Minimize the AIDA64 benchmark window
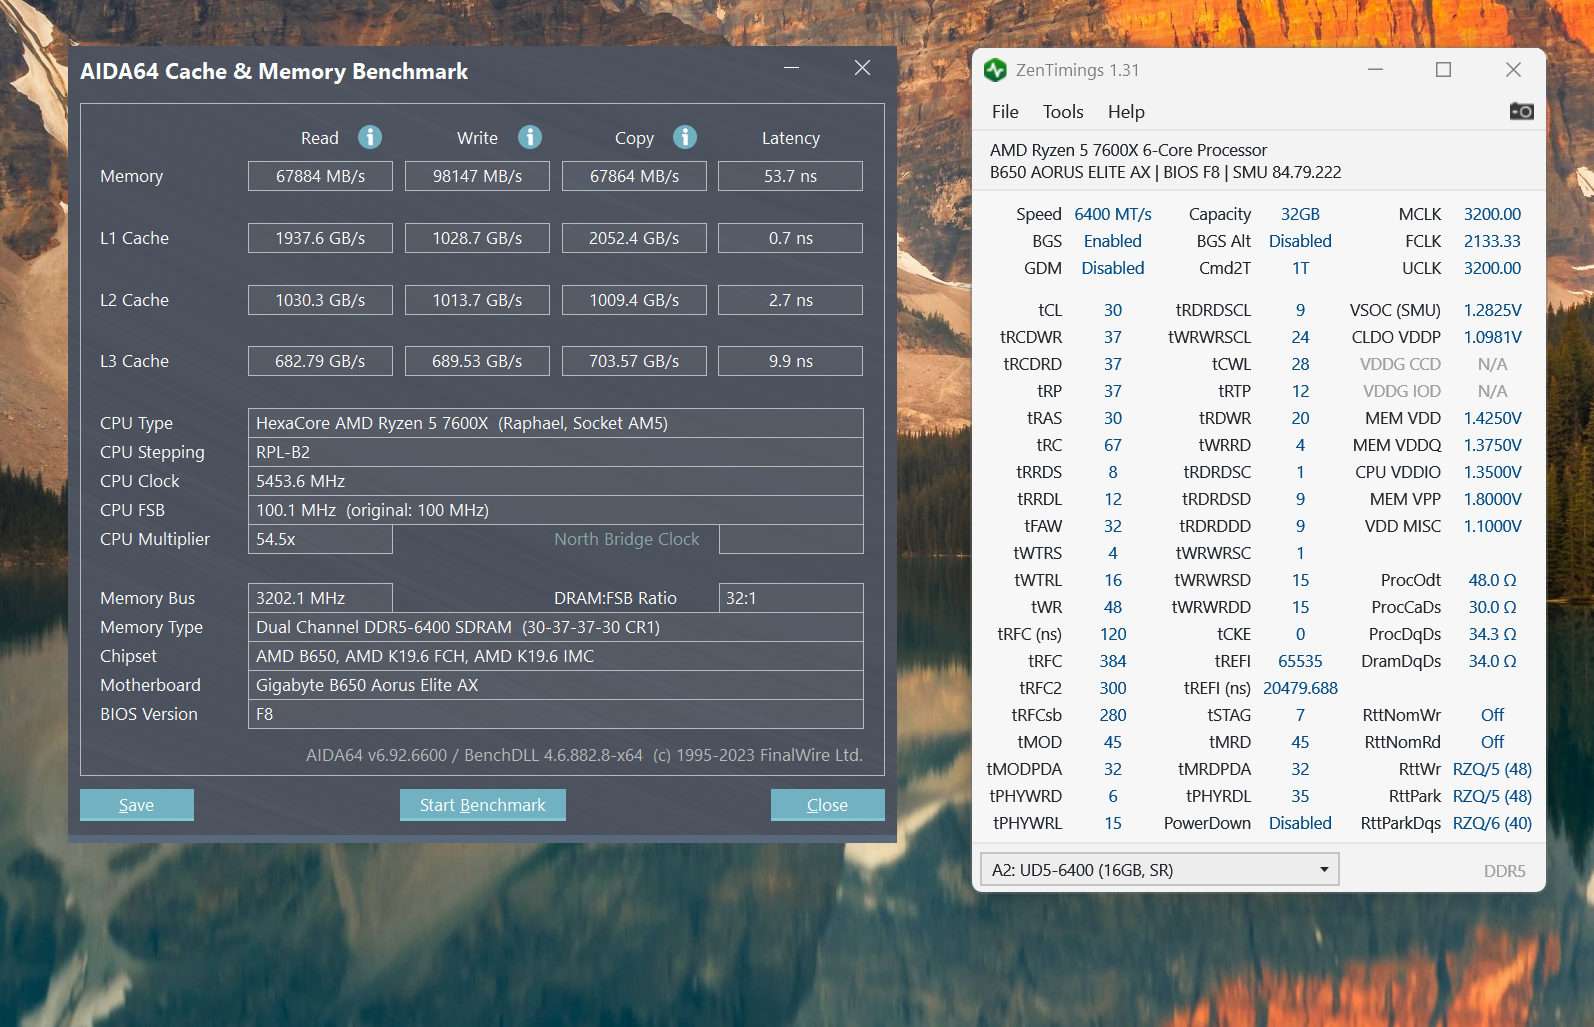 pos(791,68)
